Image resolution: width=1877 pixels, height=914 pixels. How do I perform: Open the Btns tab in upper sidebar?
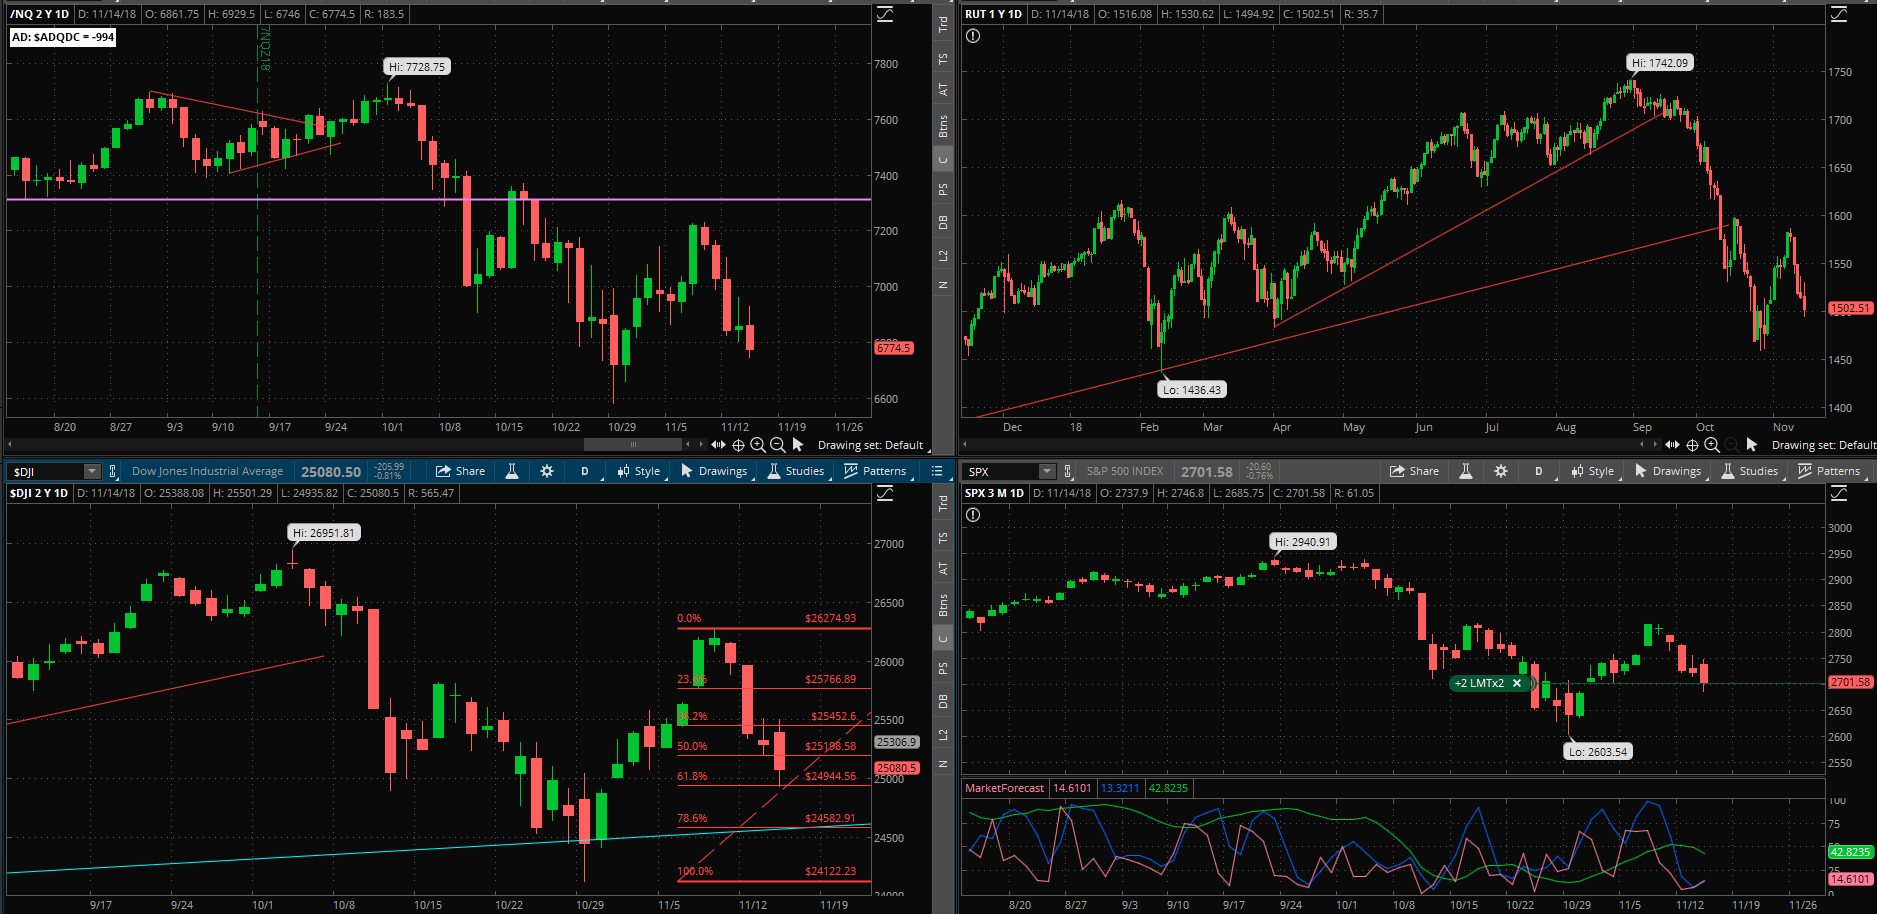[x=942, y=126]
